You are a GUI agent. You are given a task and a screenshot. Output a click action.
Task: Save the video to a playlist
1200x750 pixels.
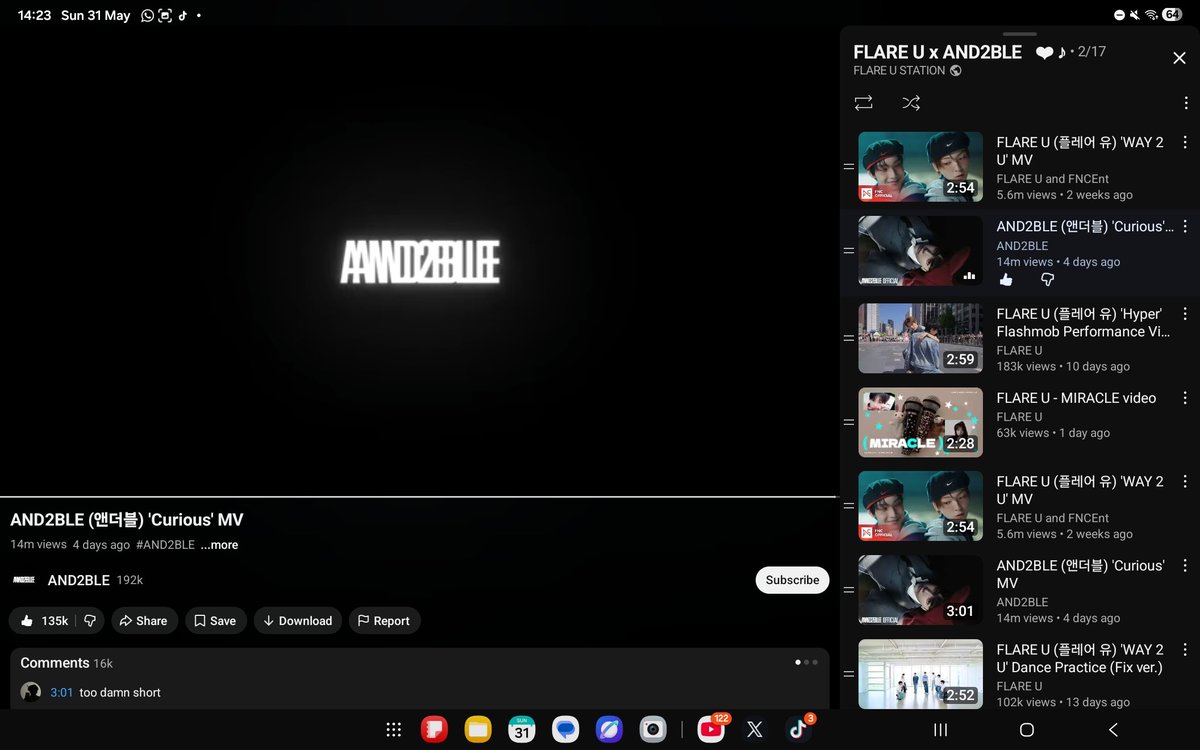click(215, 621)
